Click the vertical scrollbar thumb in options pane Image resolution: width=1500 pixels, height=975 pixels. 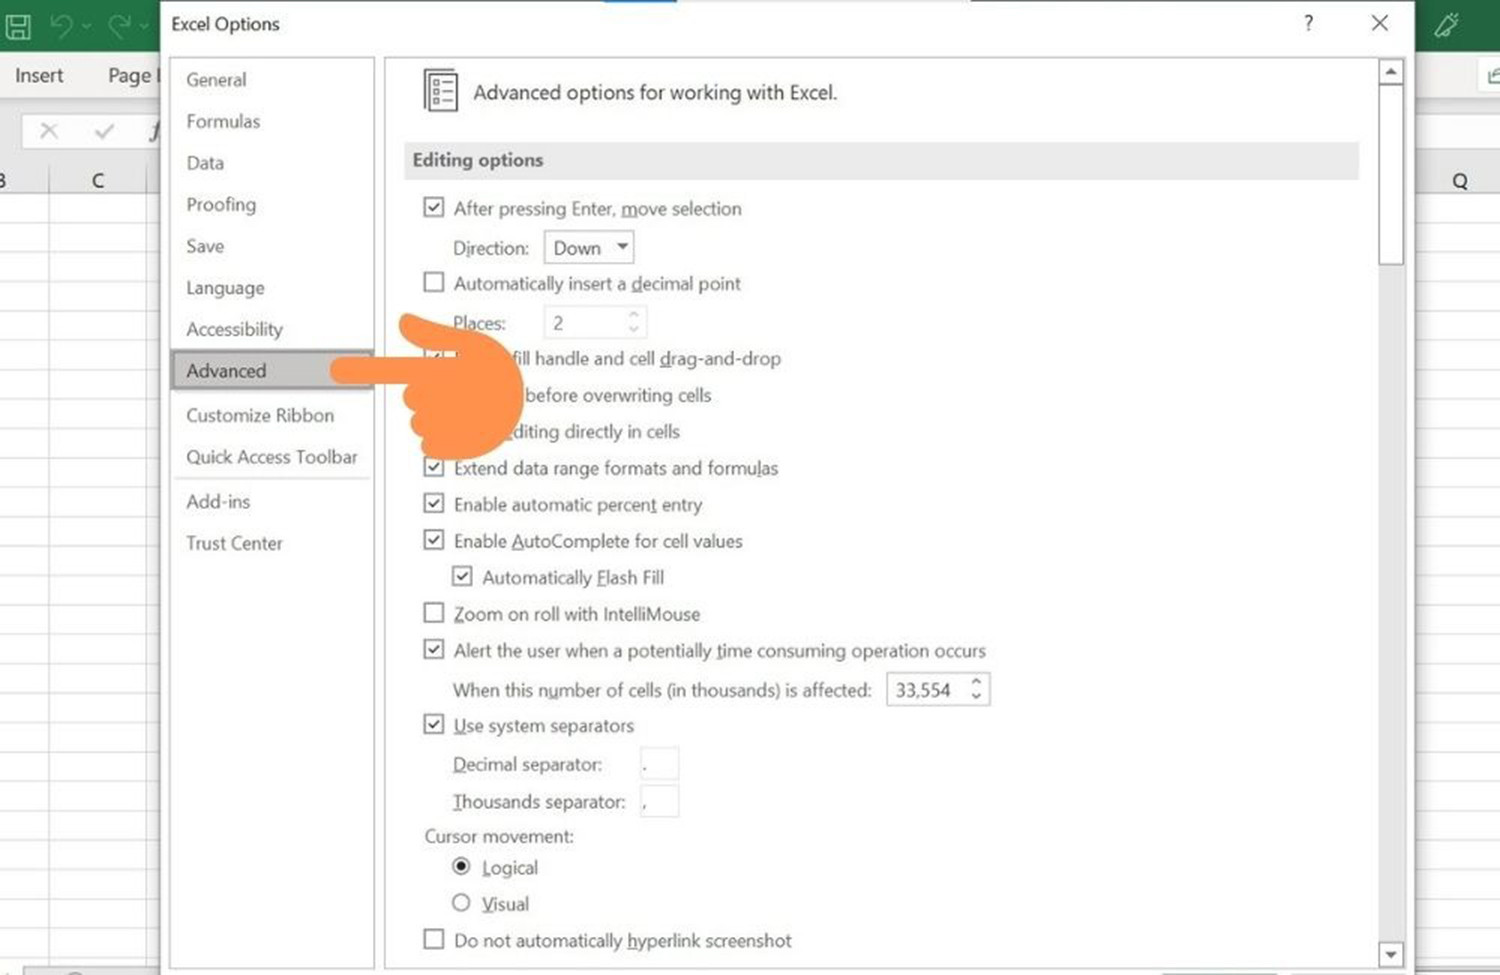(1391, 175)
